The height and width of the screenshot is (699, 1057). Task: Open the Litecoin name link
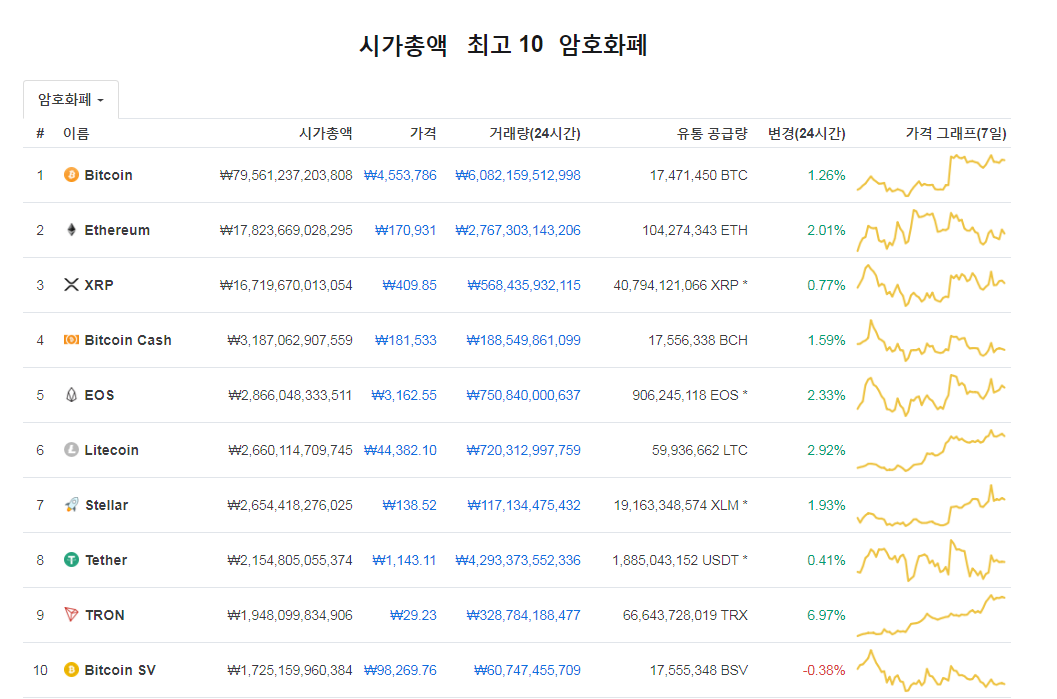point(111,450)
